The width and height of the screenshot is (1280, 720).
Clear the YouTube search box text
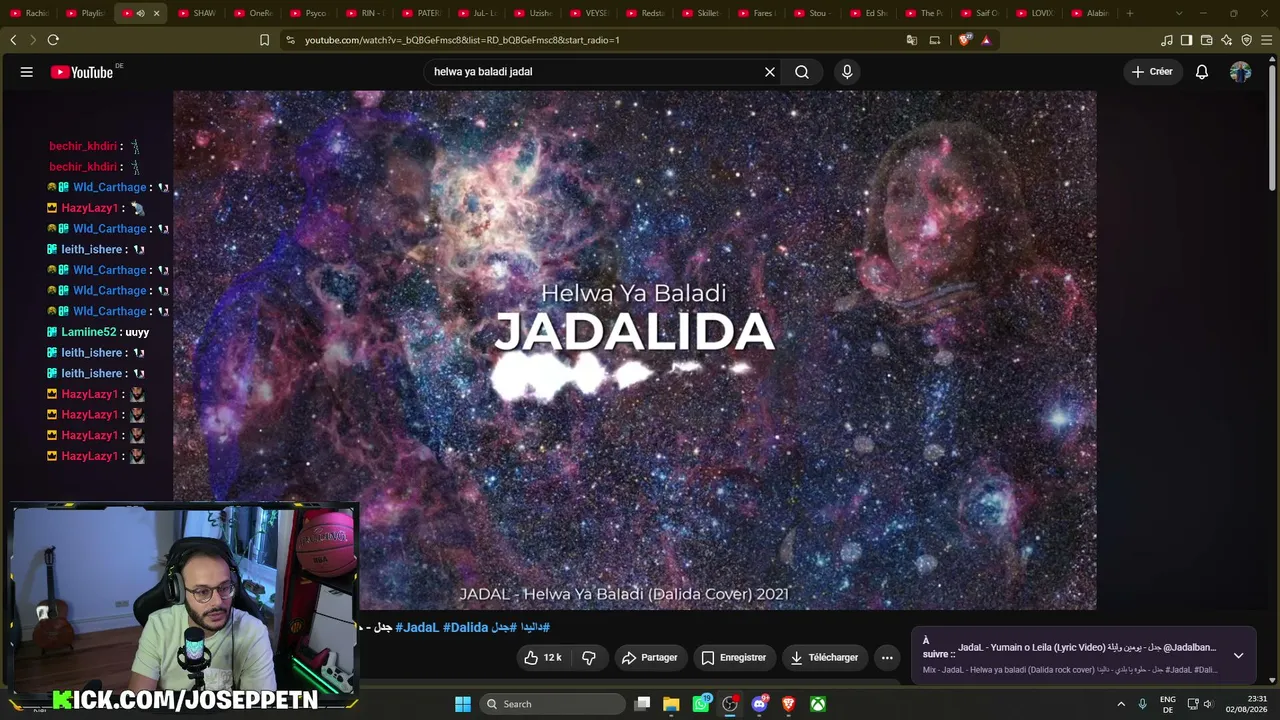click(x=770, y=72)
